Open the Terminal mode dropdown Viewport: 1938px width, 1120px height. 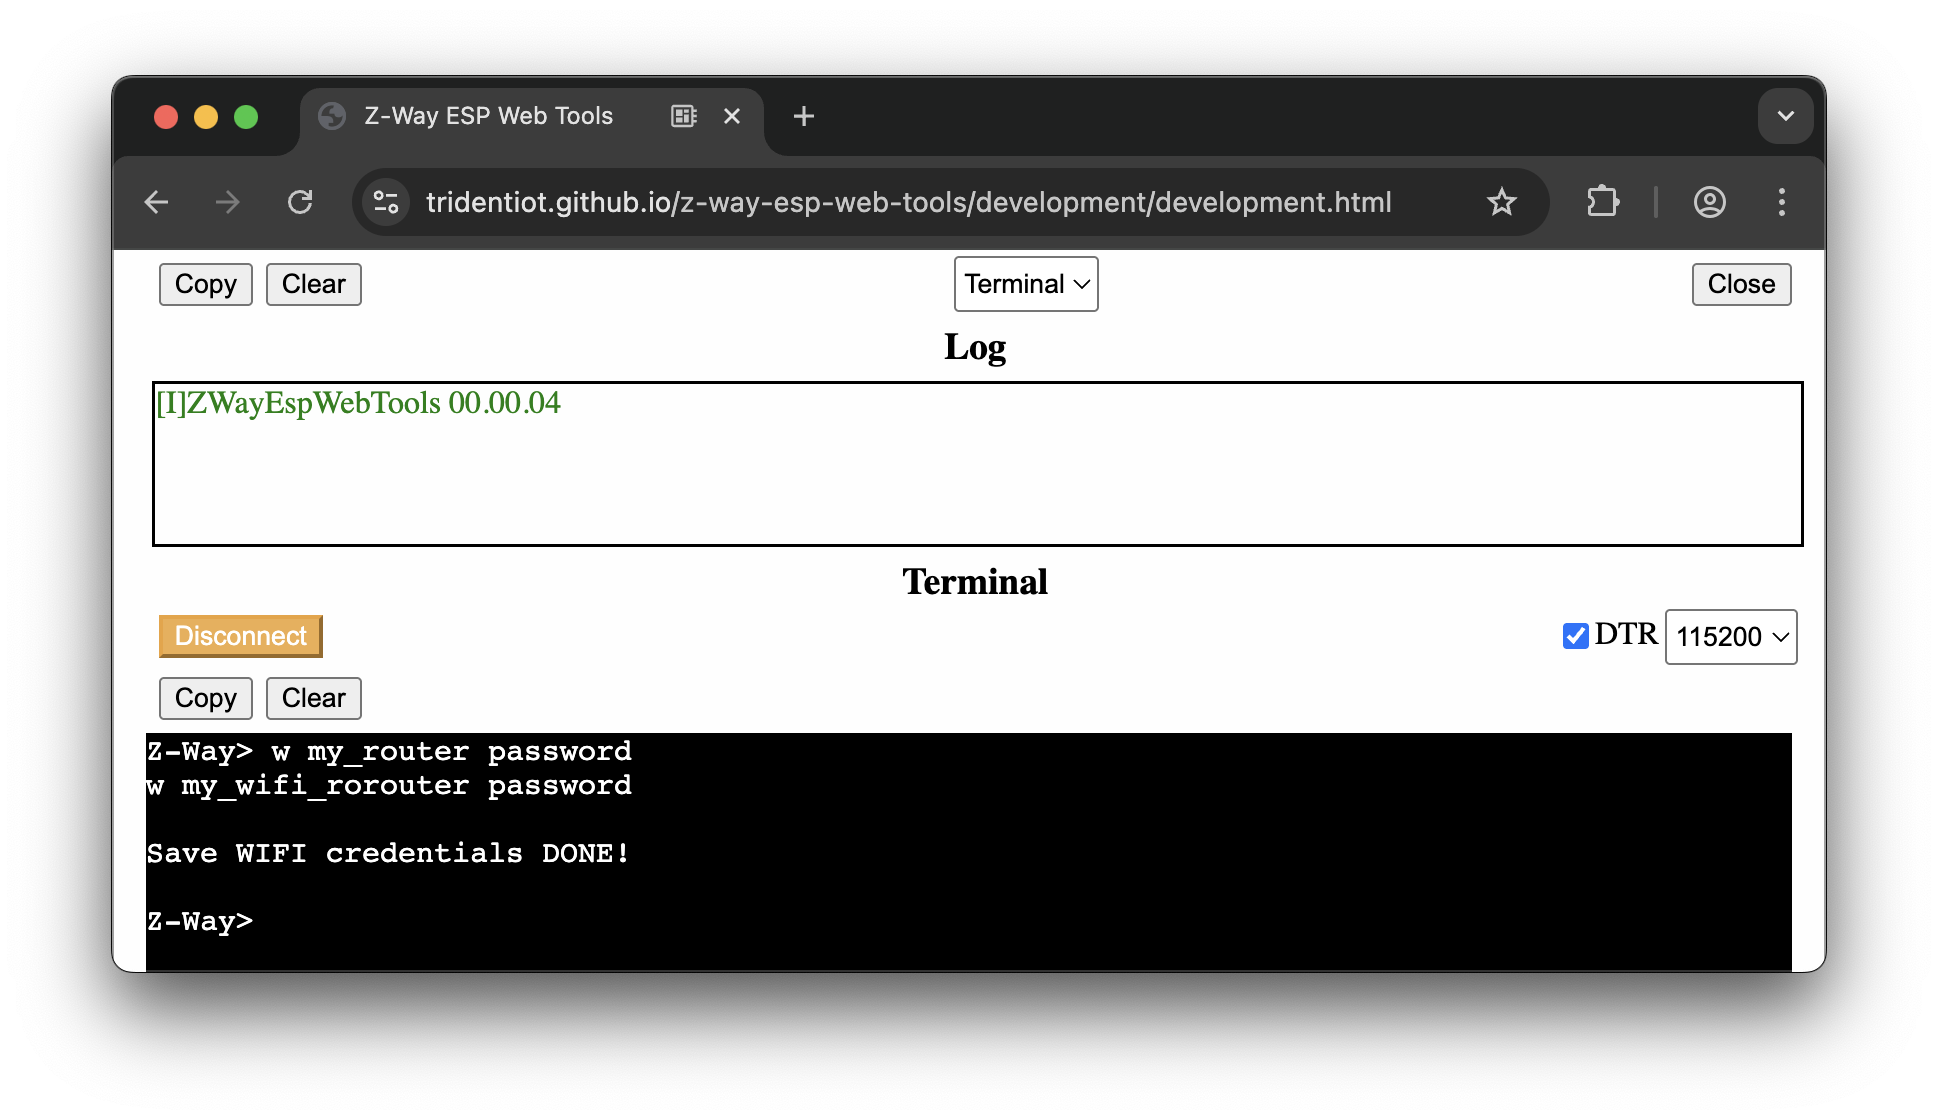[1025, 284]
